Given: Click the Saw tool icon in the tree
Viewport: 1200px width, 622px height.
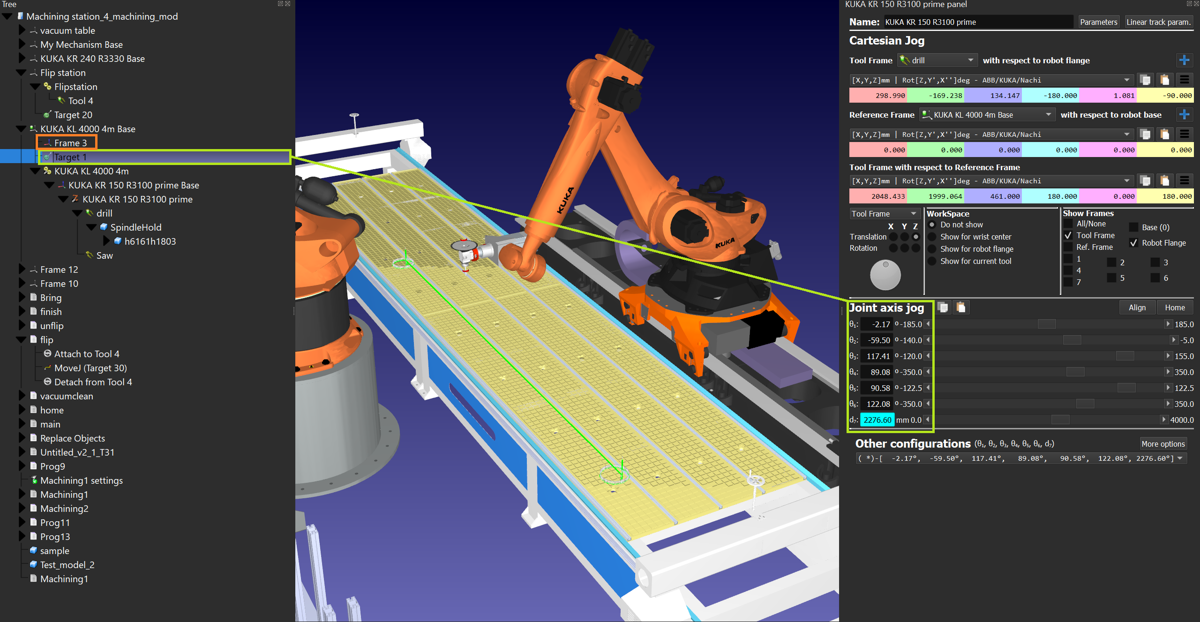Looking at the screenshot, I should 89,256.
